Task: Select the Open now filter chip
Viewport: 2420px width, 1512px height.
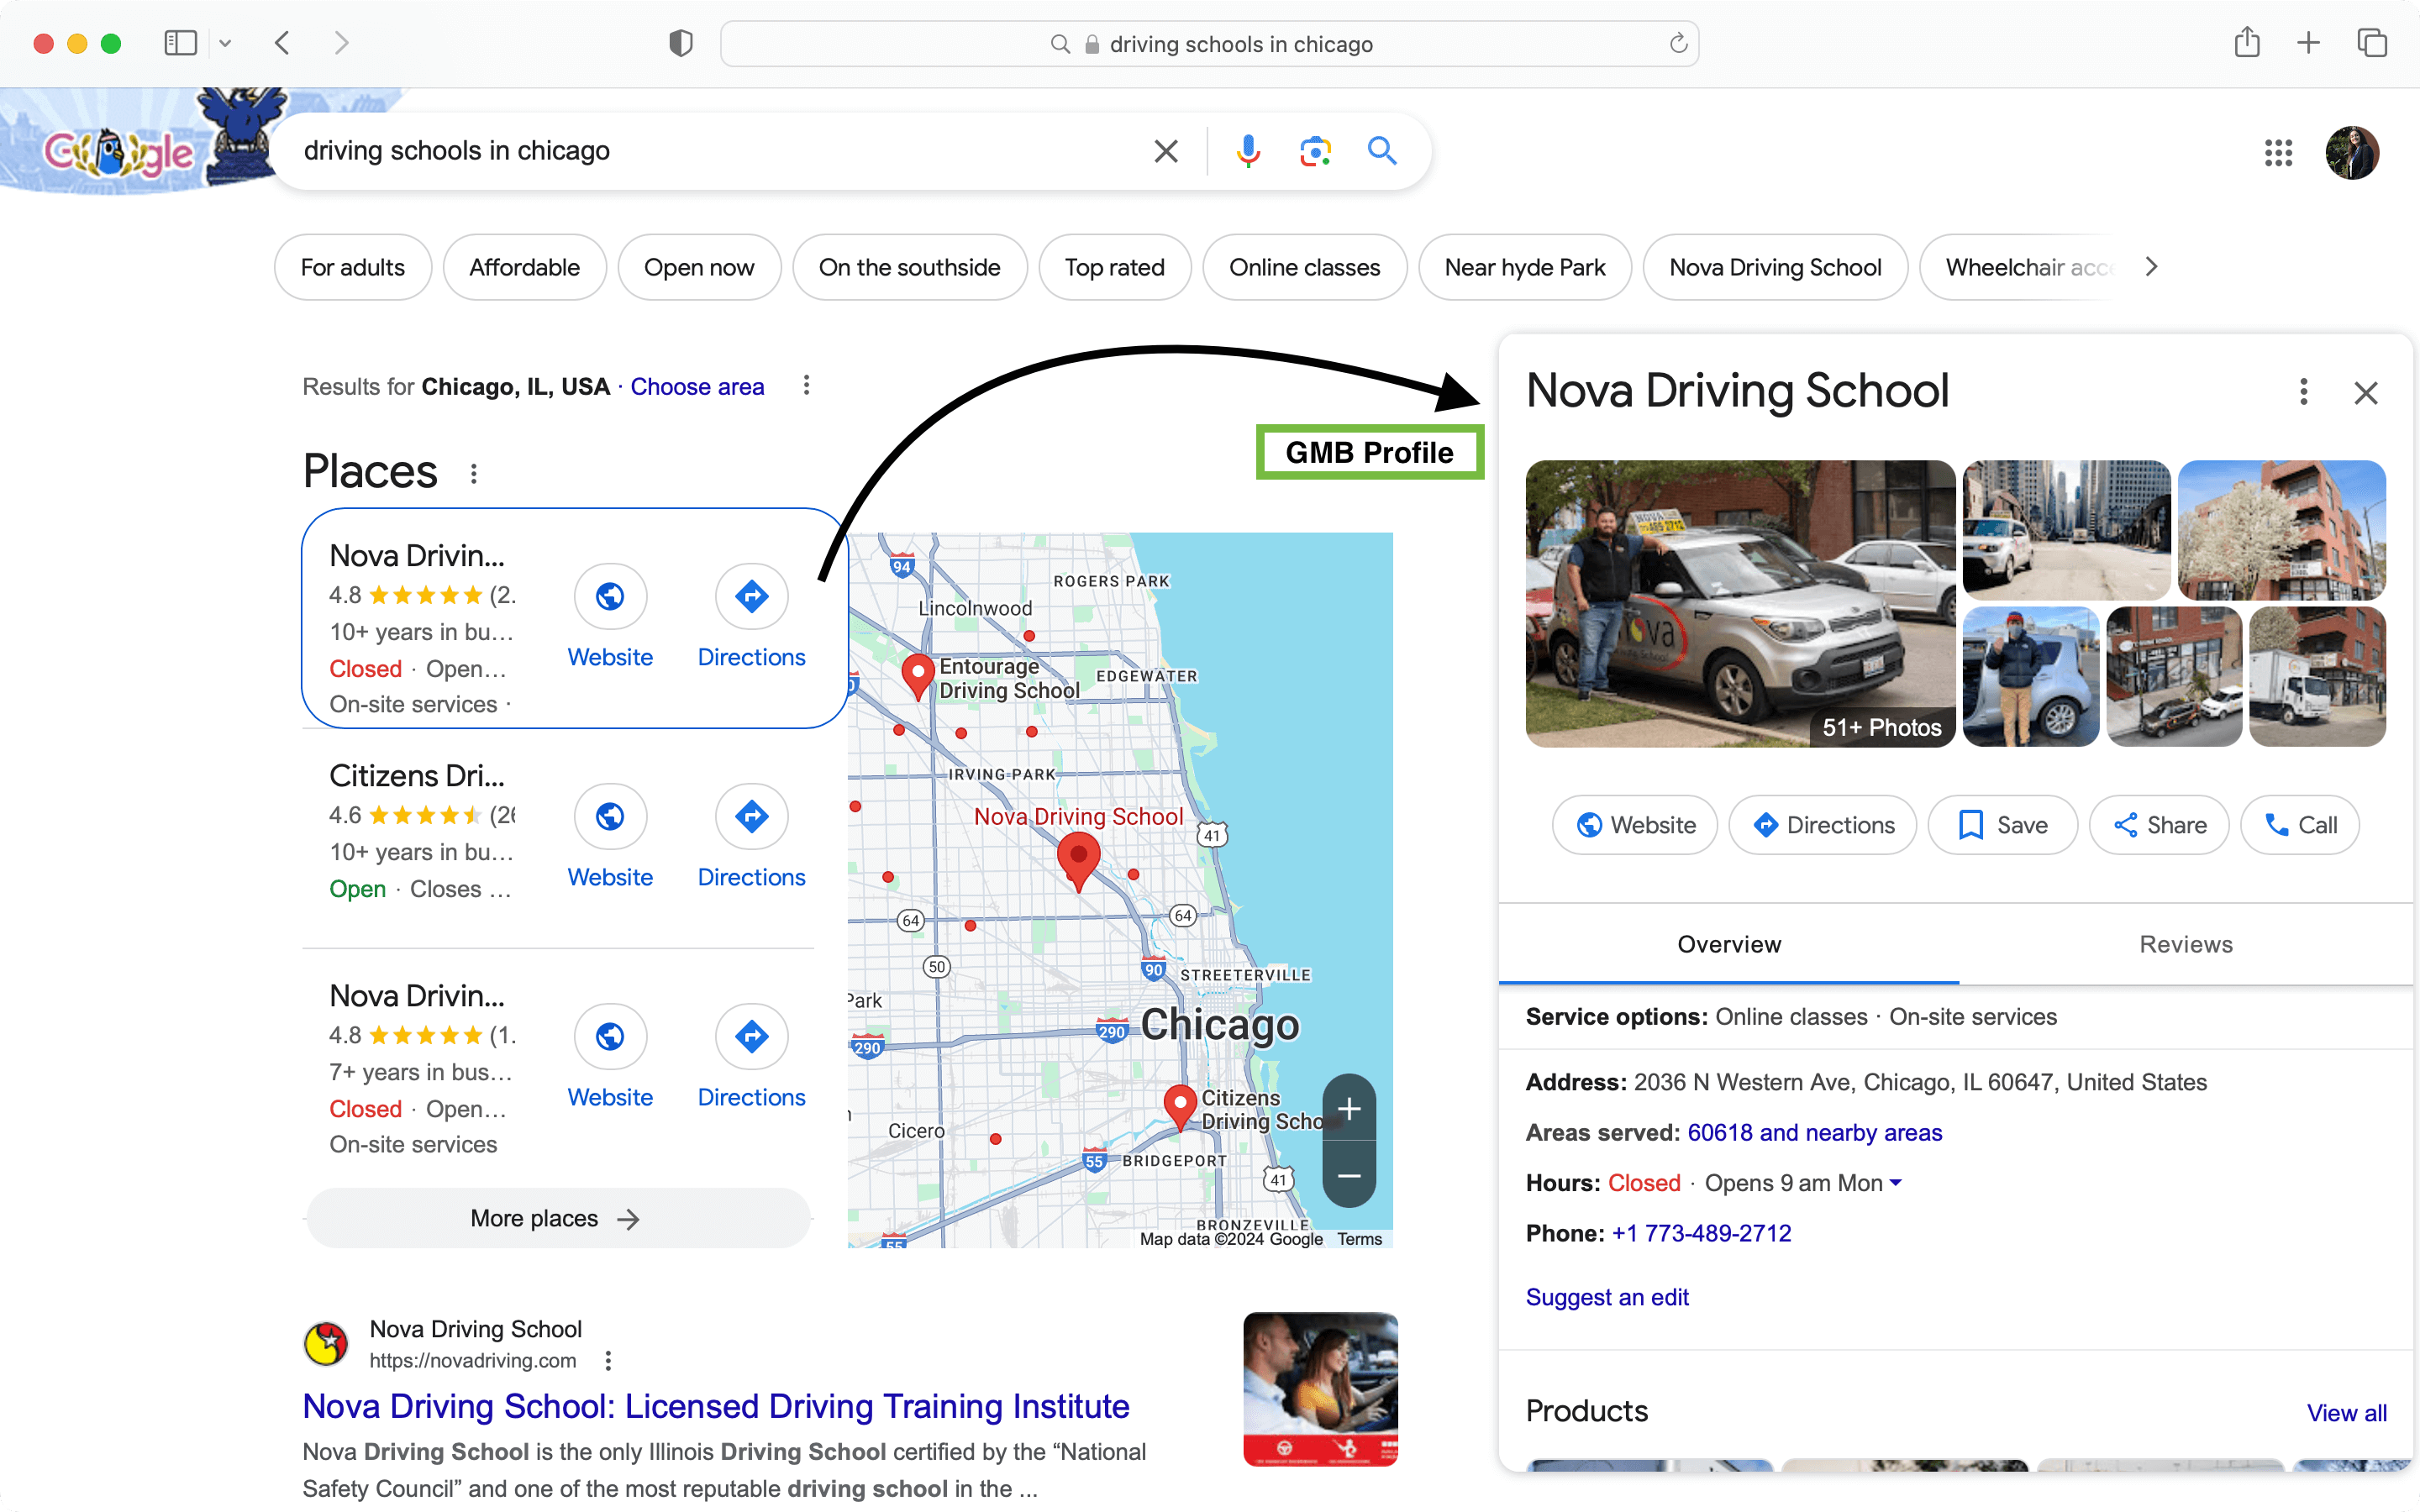Action: pos(699,267)
